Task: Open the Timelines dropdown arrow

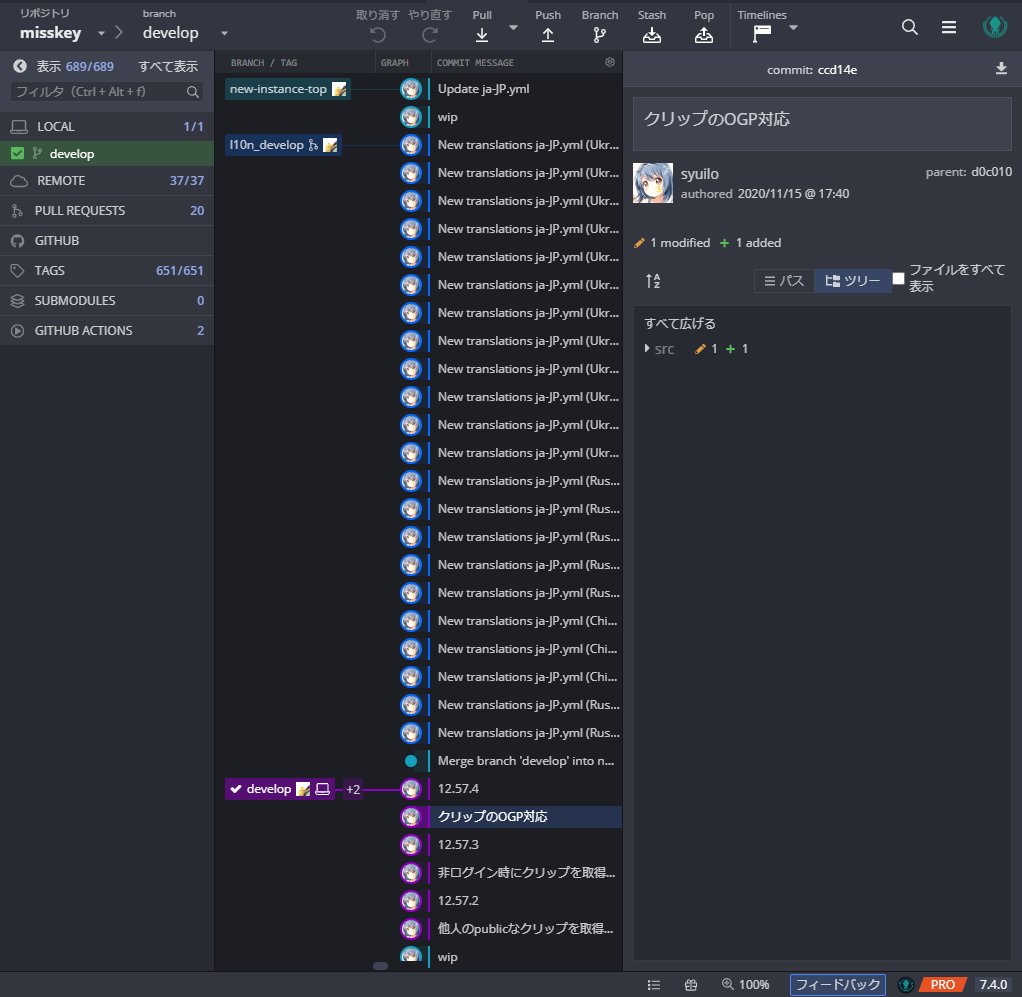Action: tap(793, 28)
